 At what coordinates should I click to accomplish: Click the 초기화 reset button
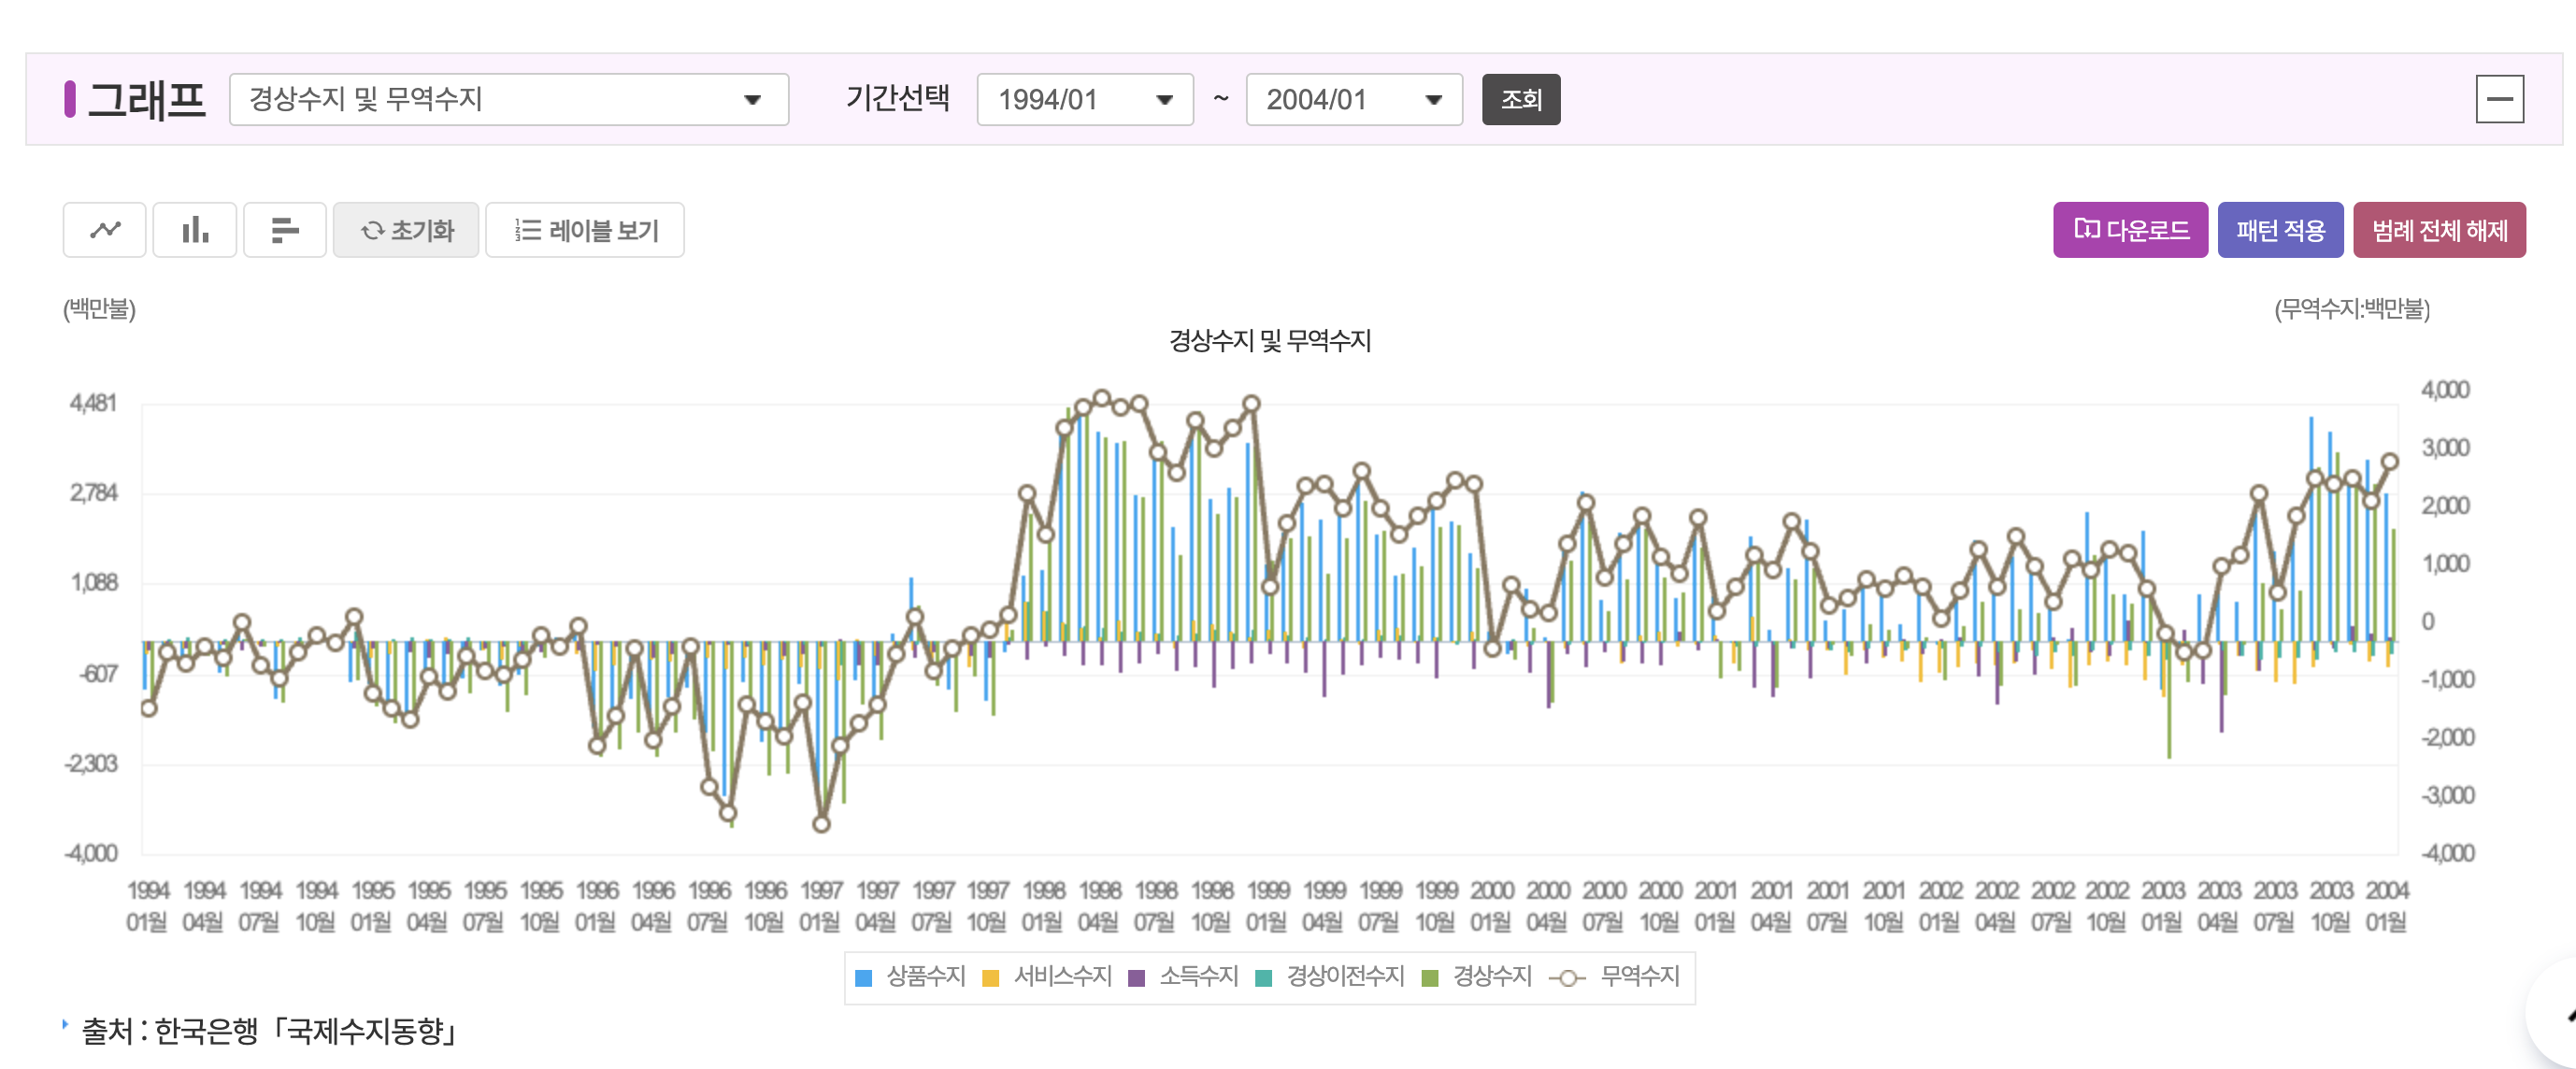(x=406, y=230)
